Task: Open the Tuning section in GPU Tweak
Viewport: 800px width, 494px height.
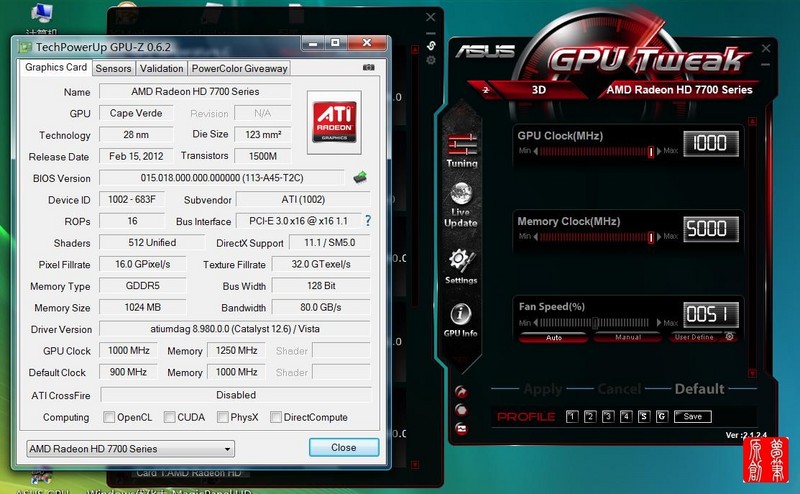Action: tap(462, 151)
